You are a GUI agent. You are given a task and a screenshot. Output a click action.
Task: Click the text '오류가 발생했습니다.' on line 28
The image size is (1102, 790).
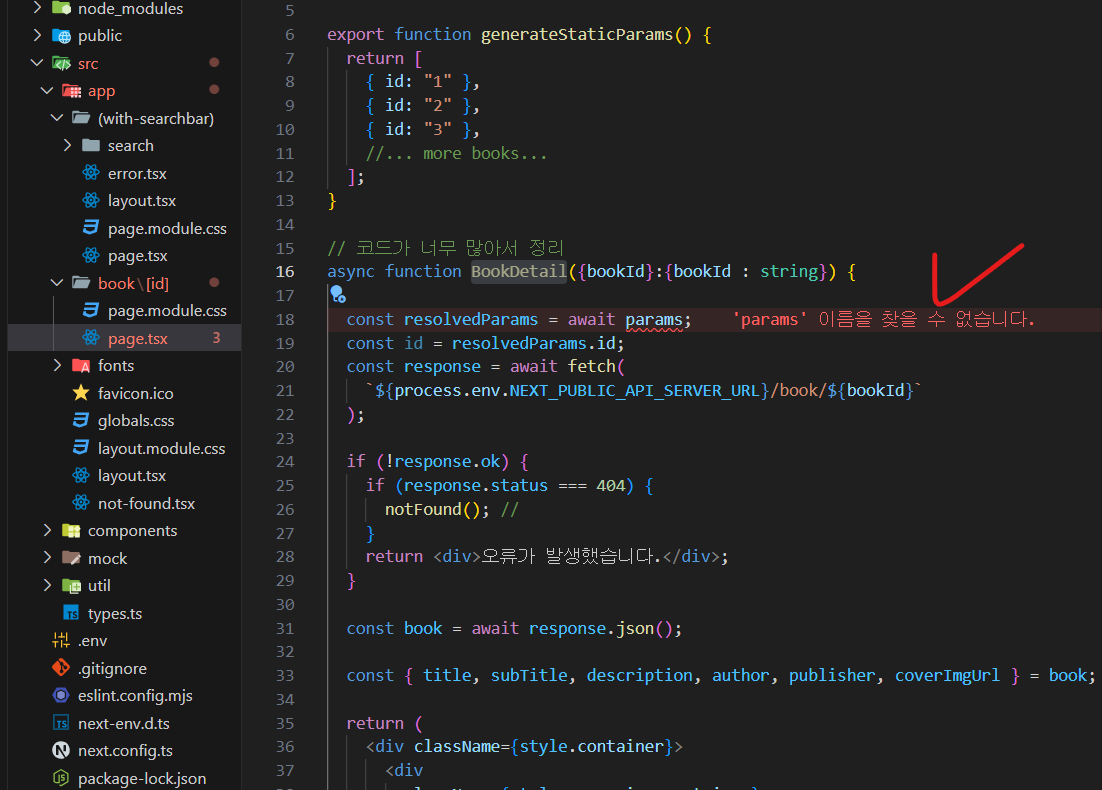(571, 557)
